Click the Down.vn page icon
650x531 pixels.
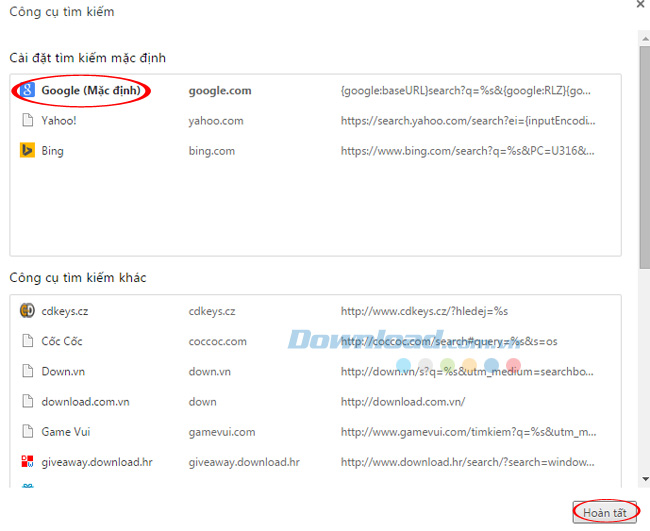pyautogui.click(x=27, y=371)
